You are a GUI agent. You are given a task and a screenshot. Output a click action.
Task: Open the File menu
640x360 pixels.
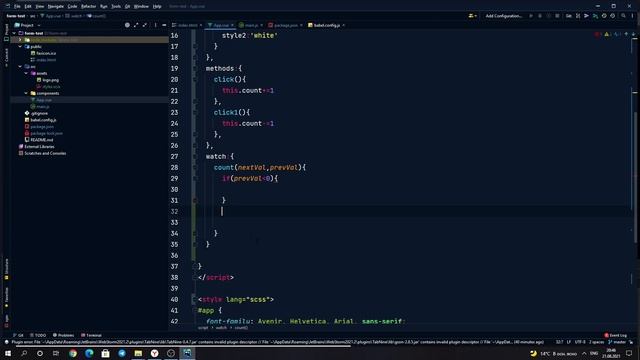click(x=17, y=7)
